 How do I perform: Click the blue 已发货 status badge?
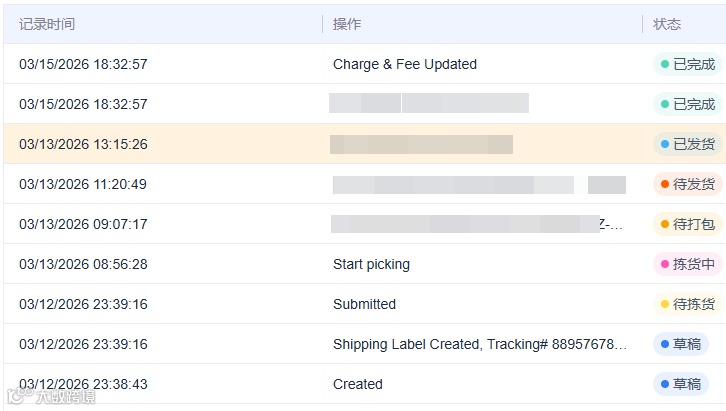tap(688, 144)
